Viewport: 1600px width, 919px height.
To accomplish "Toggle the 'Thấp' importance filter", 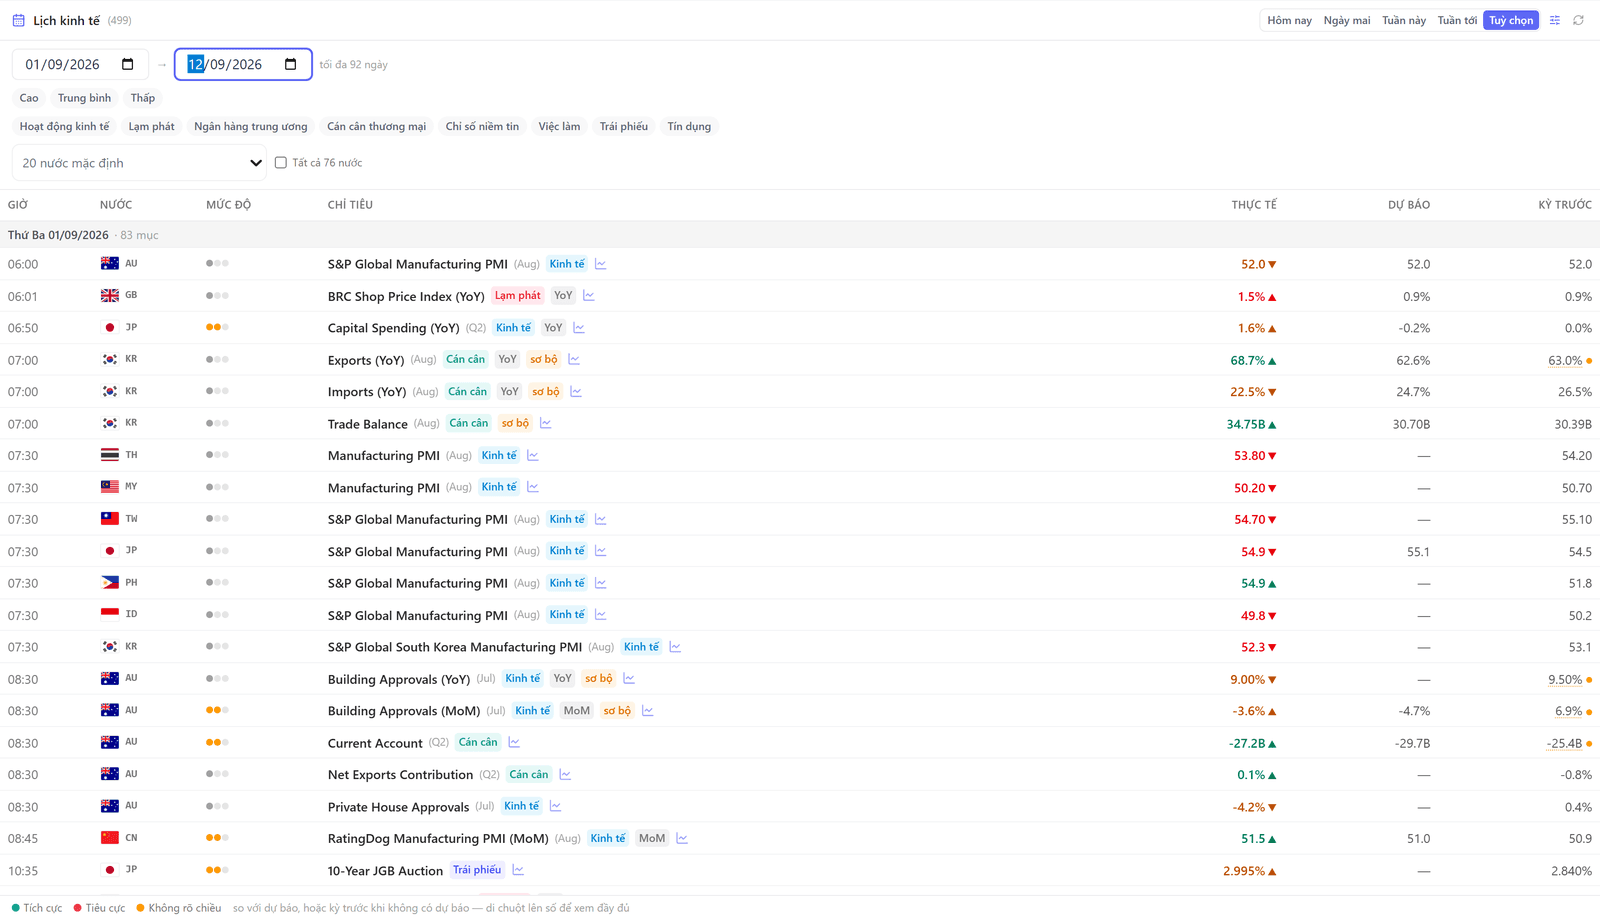I will coord(143,98).
